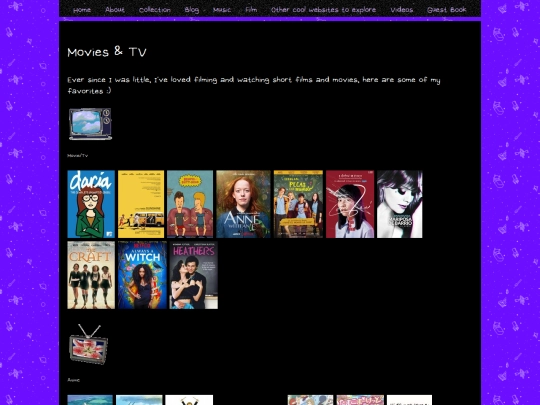This screenshot has height=405, width=540.
Task: Open the yellow Little Miss Sunshine poster
Action: 141,204
